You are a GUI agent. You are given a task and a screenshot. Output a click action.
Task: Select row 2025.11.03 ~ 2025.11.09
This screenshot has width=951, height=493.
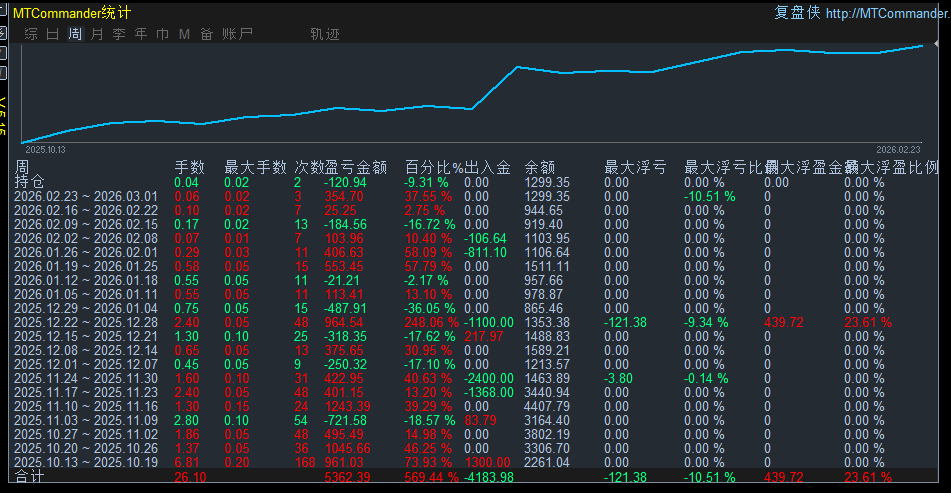click(86, 420)
